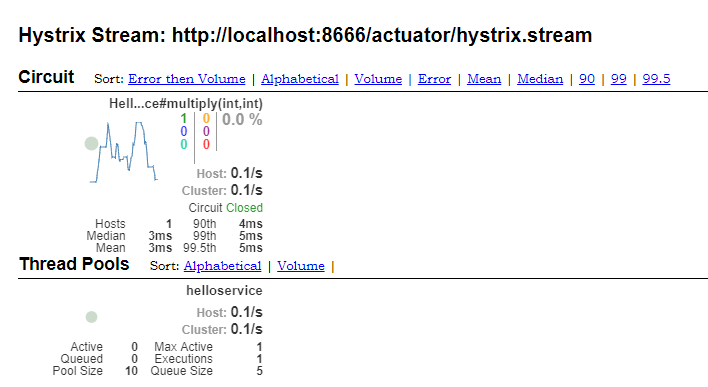
Task: Click the 0.0 % error percentage
Action: click(242, 120)
